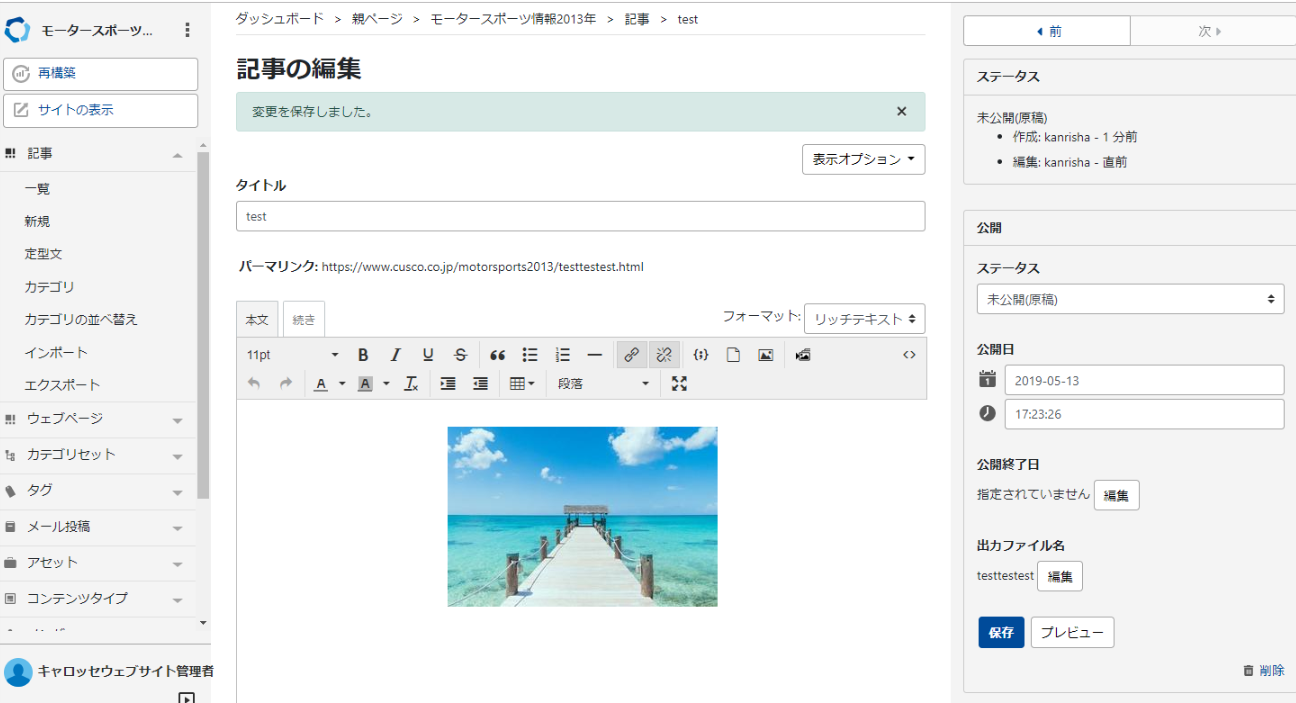This screenshot has height=703, width=1296.
Task: Click the insert image icon
Action: click(765, 355)
